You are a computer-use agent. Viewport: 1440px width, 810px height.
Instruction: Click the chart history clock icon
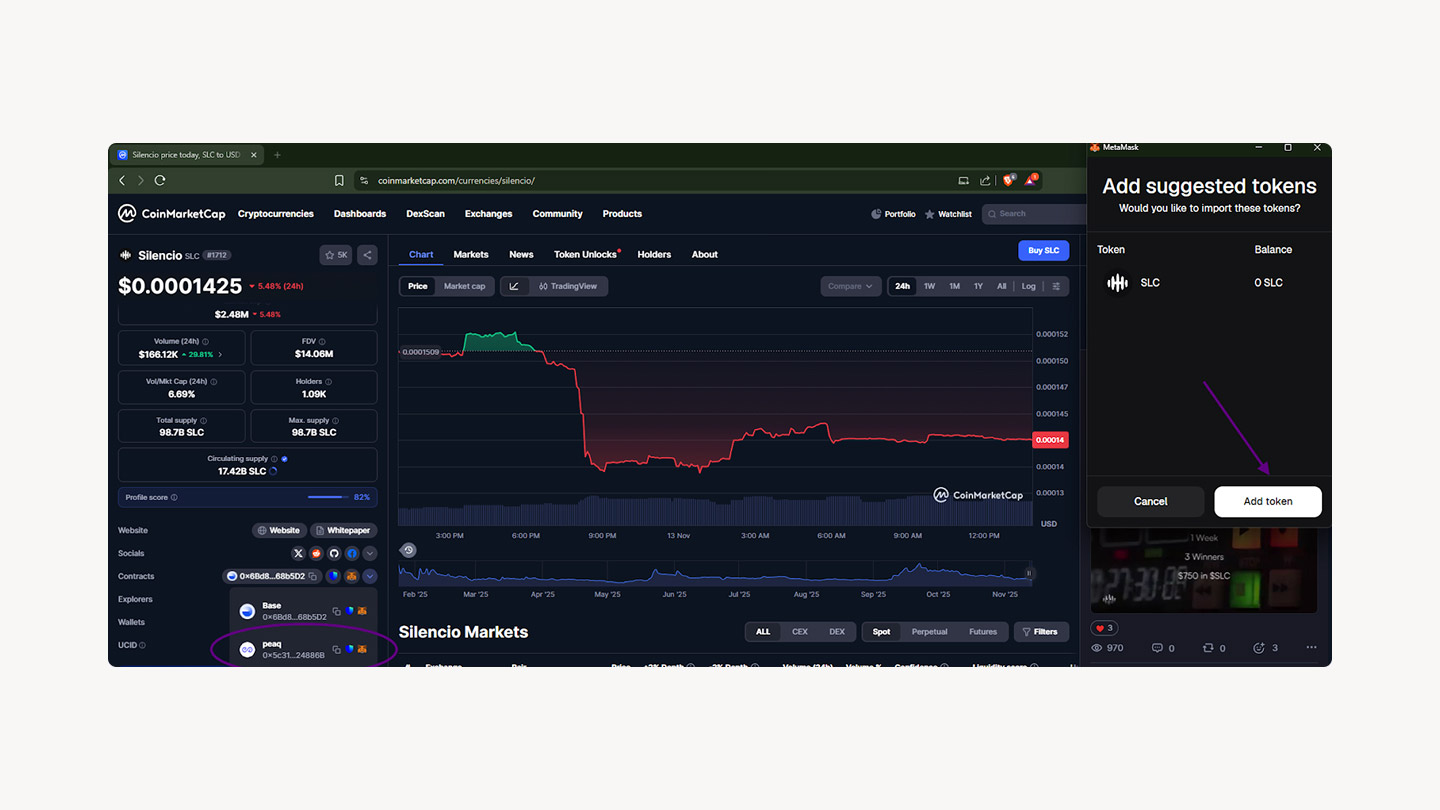(408, 550)
